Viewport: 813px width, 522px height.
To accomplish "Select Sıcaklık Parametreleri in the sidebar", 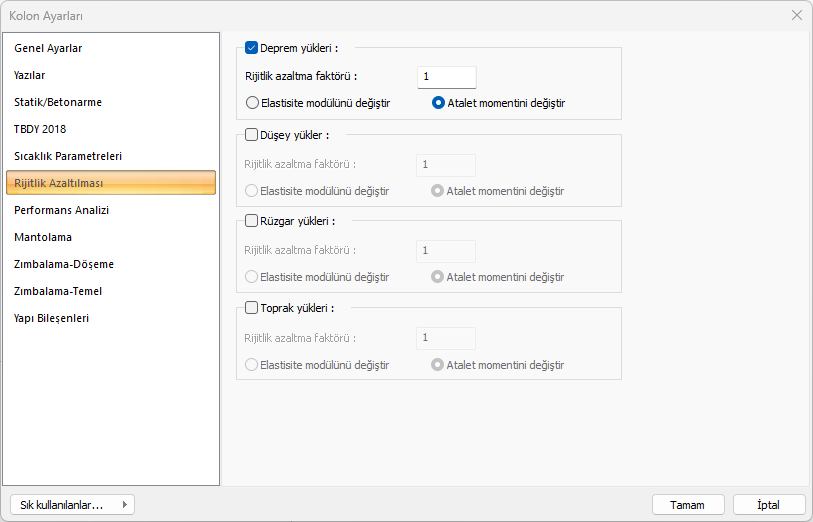I will [68, 156].
